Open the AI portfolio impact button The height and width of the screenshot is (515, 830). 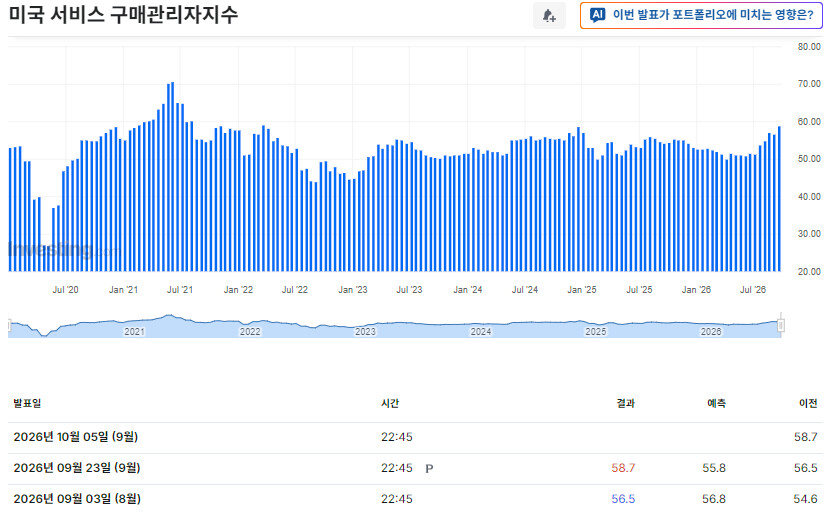(x=701, y=15)
